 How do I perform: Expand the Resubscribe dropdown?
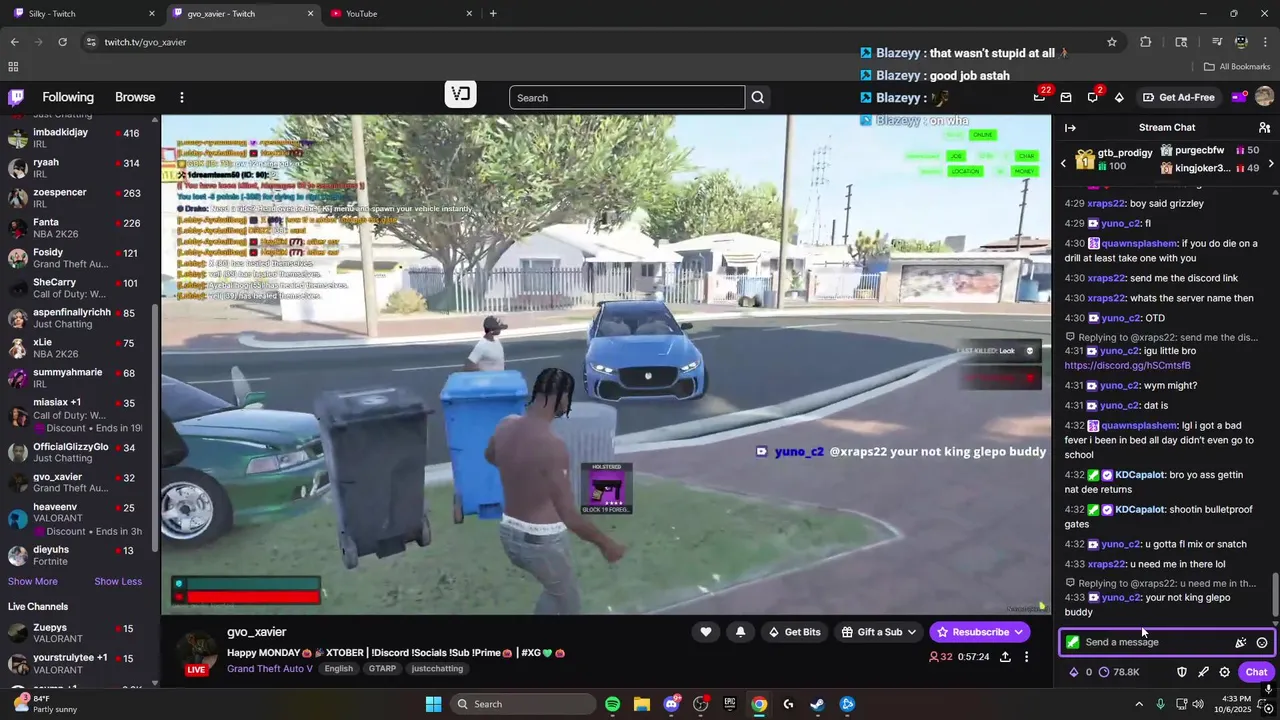pos(1018,632)
